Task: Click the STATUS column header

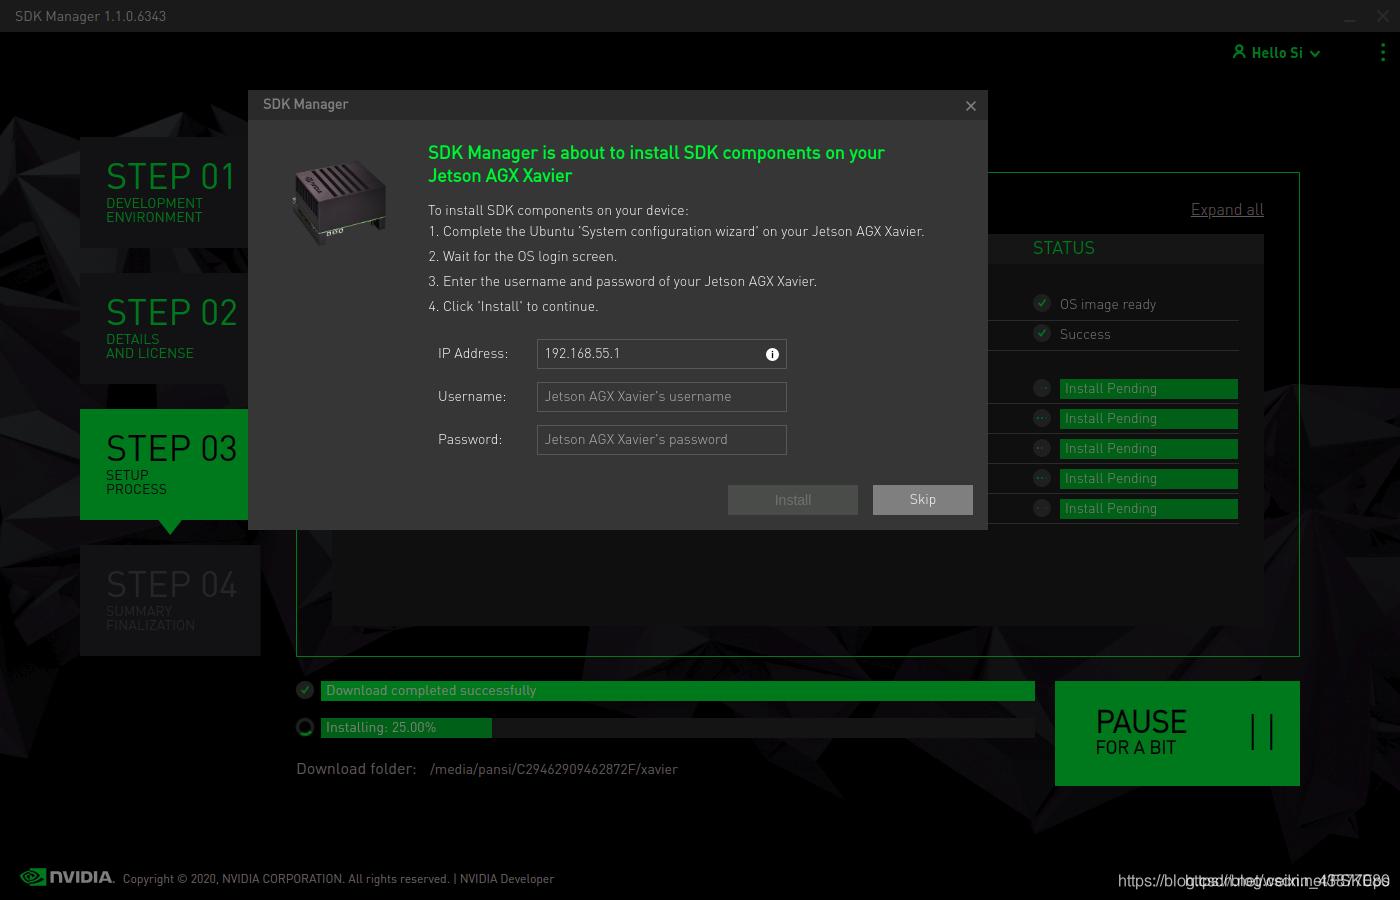Action: (1063, 248)
